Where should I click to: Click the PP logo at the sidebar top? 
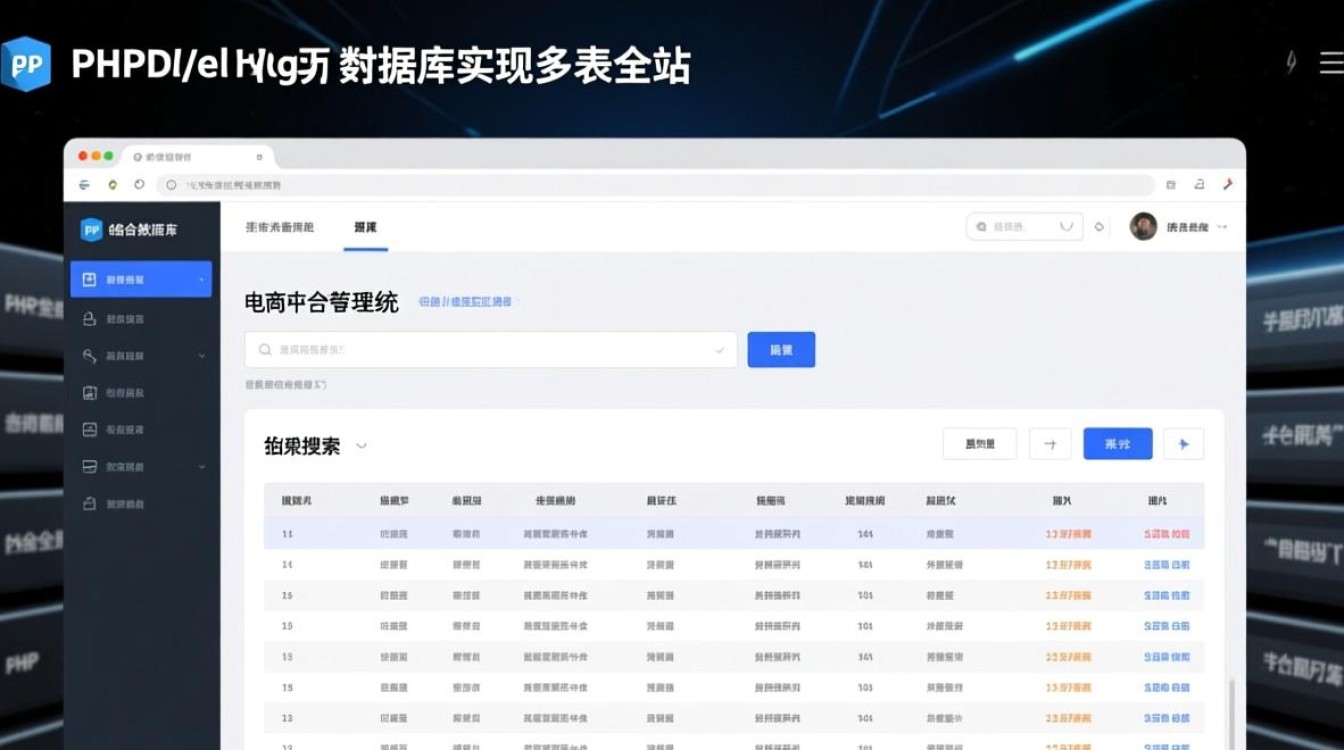91,228
